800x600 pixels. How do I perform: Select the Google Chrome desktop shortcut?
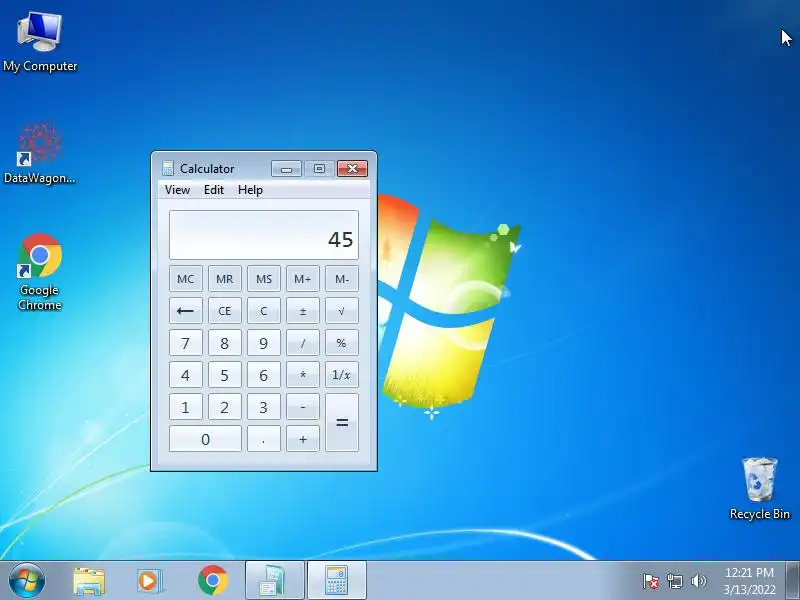pyautogui.click(x=40, y=272)
